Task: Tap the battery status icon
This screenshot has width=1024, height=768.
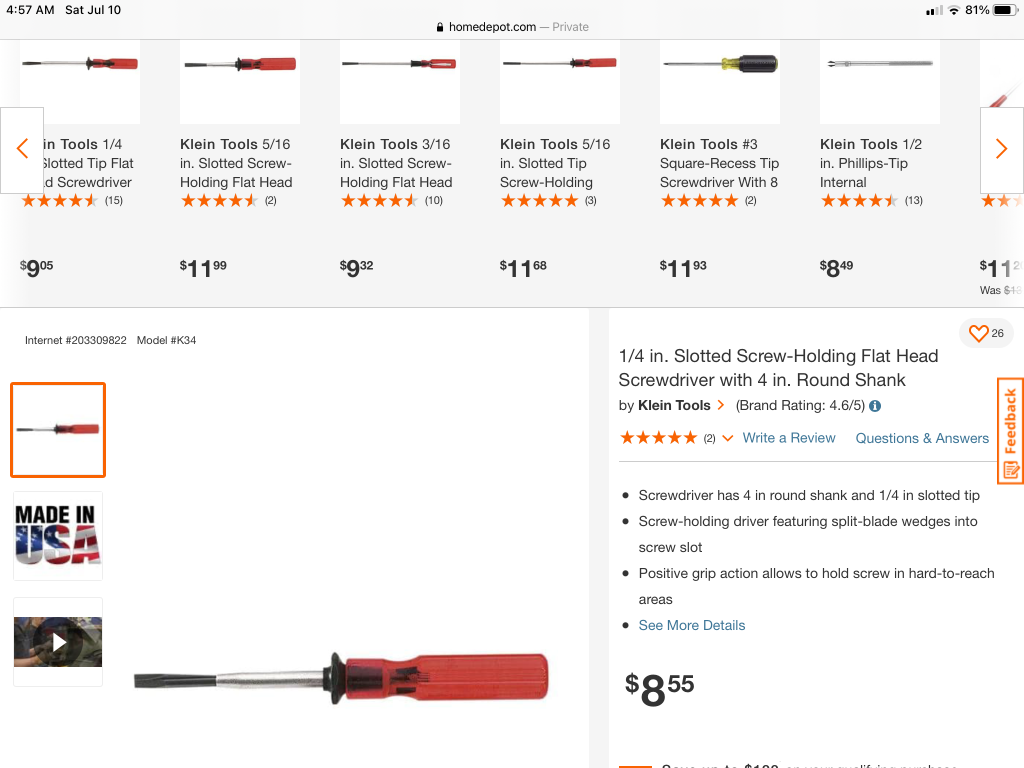Action: [1004, 10]
